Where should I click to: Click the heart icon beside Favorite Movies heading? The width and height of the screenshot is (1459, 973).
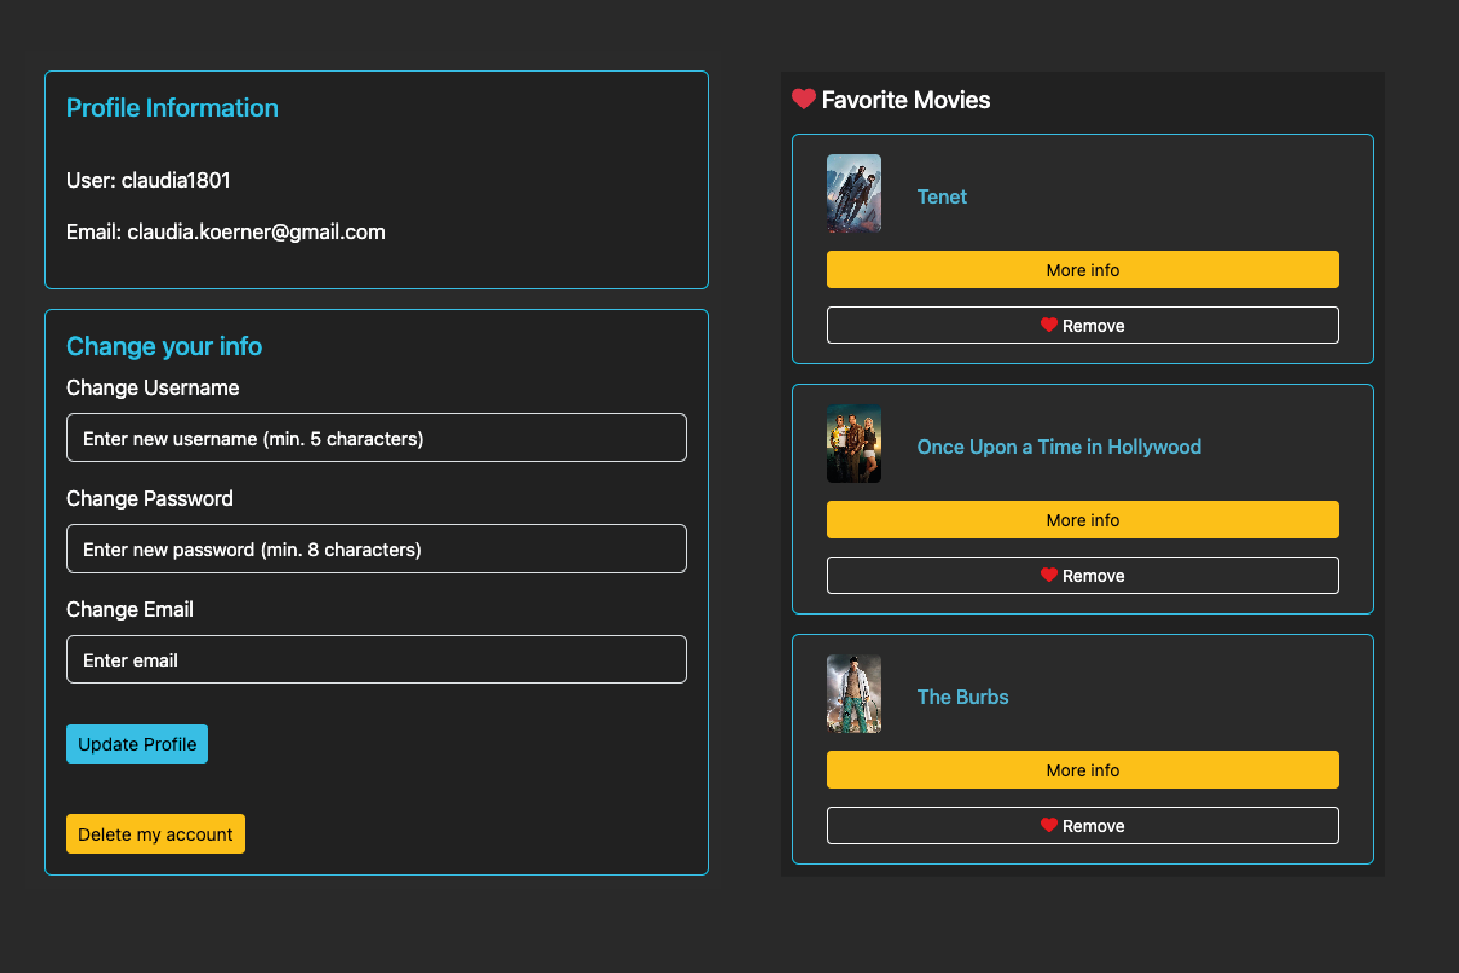click(x=804, y=99)
